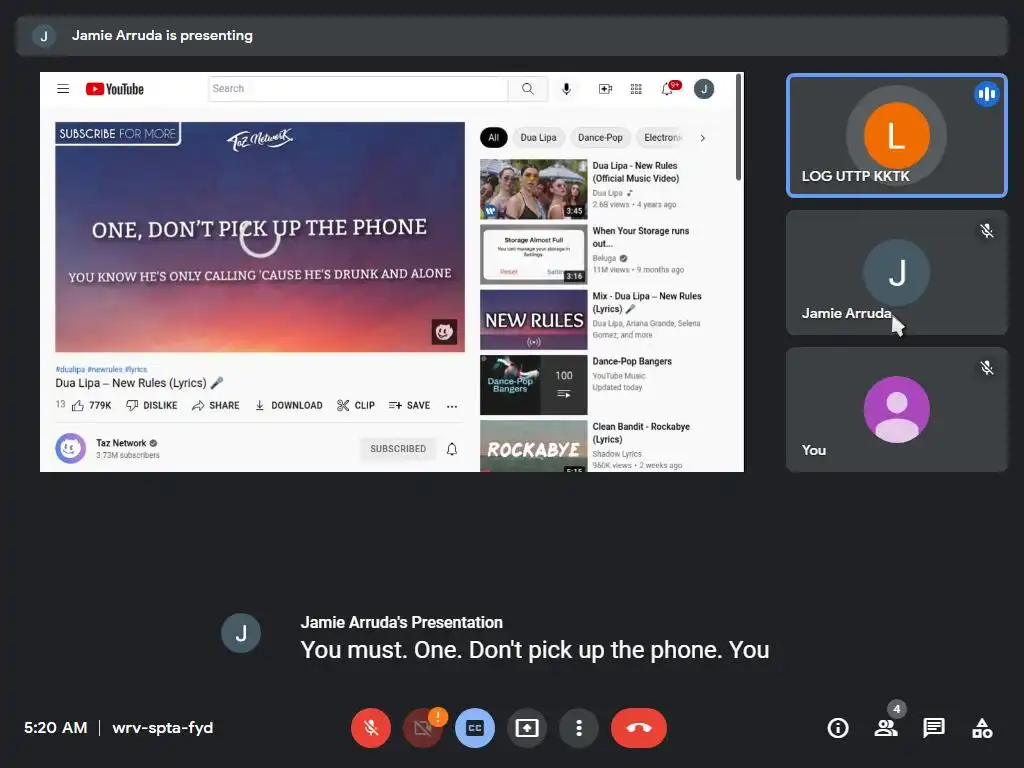Click the voice search microphone icon

(x=566, y=89)
